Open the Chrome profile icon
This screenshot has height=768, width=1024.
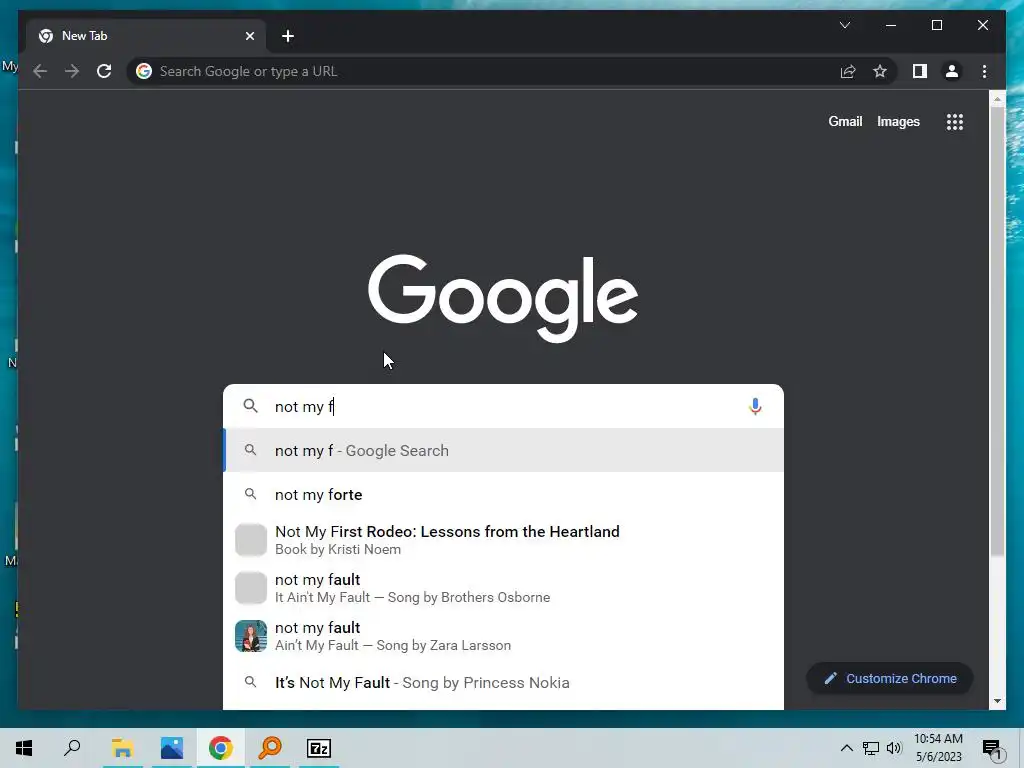[x=952, y=71]
